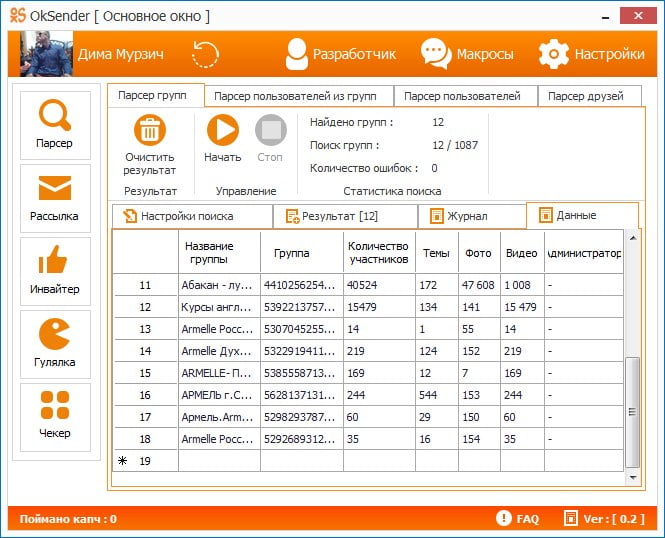
Task: Open the Рассылка envelope section
Action: [55, 198]
